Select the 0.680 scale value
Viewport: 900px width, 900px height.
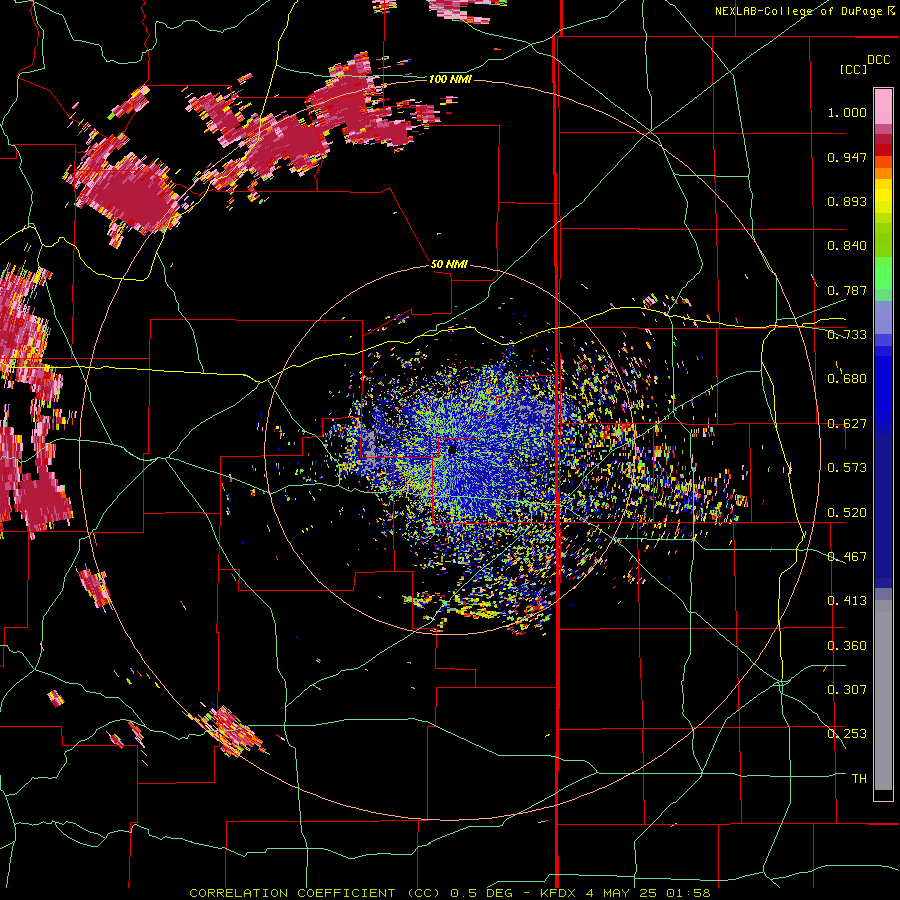coord(847,379)
